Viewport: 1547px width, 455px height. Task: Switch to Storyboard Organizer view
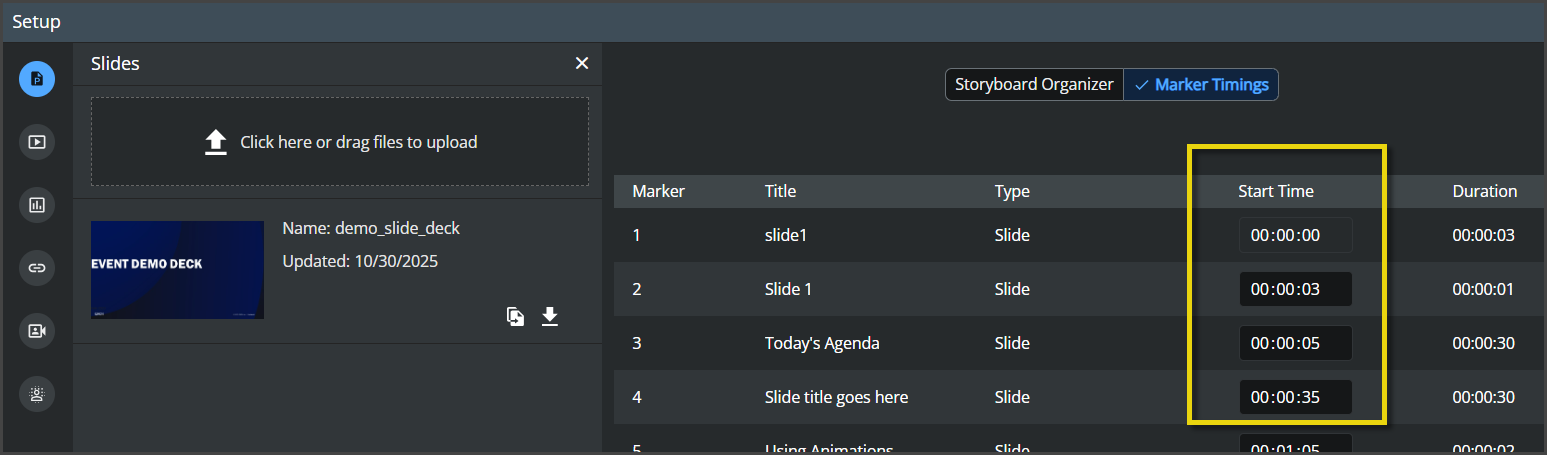click(x=1034, y=85)
